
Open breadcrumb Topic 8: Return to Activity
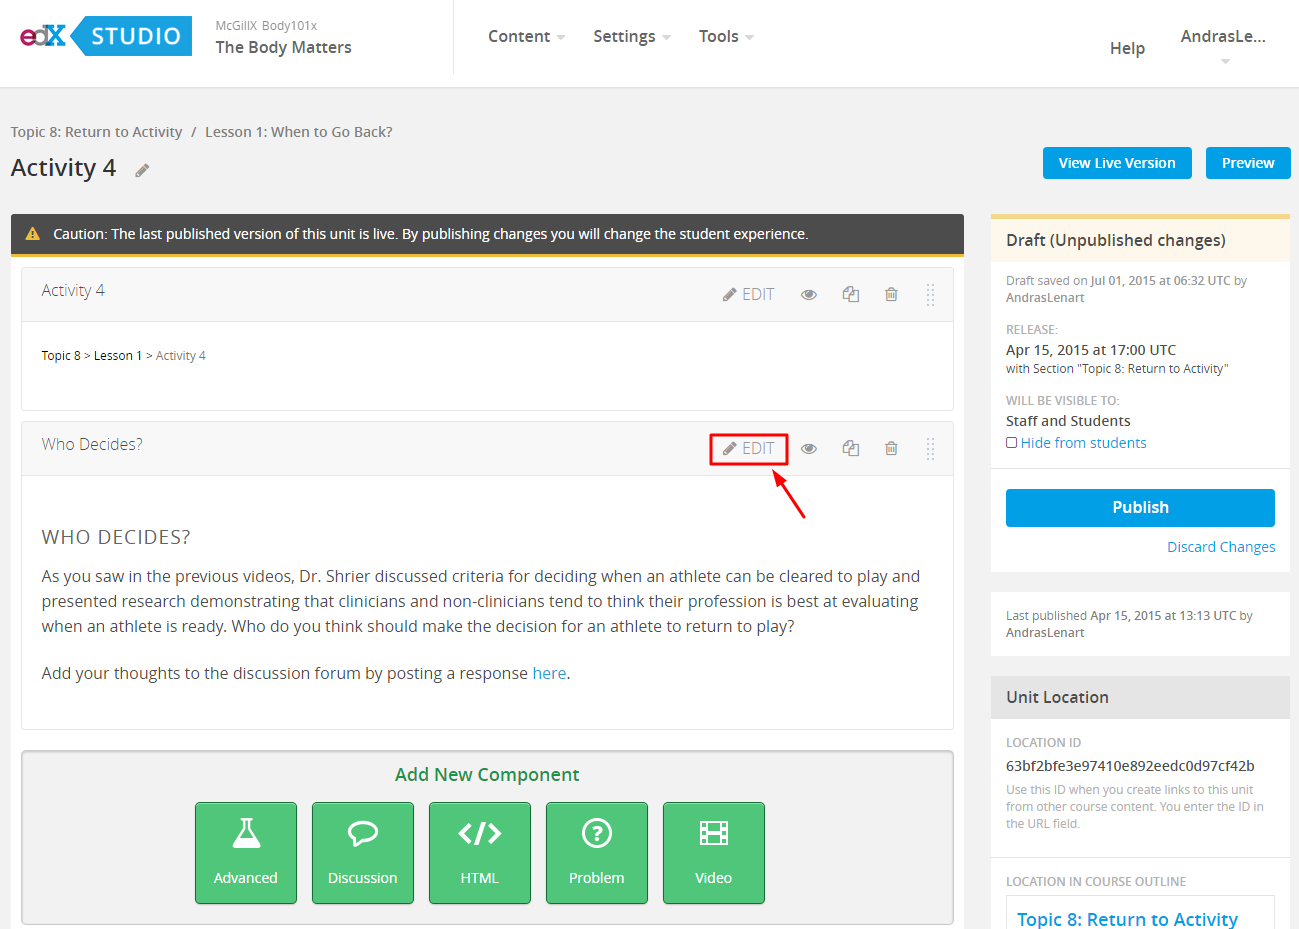click(x=96, y=132)
